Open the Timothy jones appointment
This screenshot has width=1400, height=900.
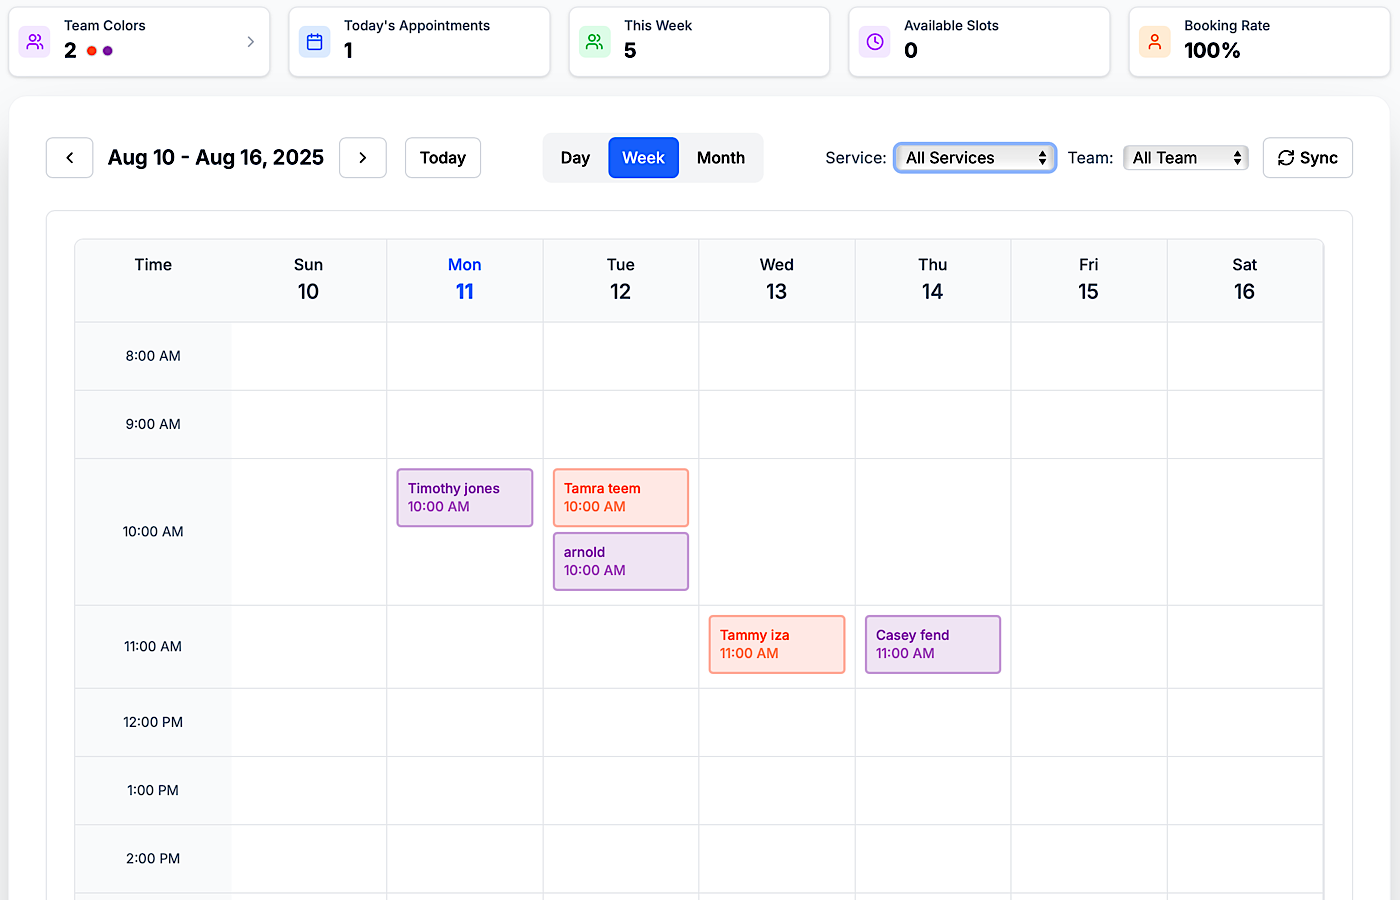pyautogui.click(x=464, y=497)
